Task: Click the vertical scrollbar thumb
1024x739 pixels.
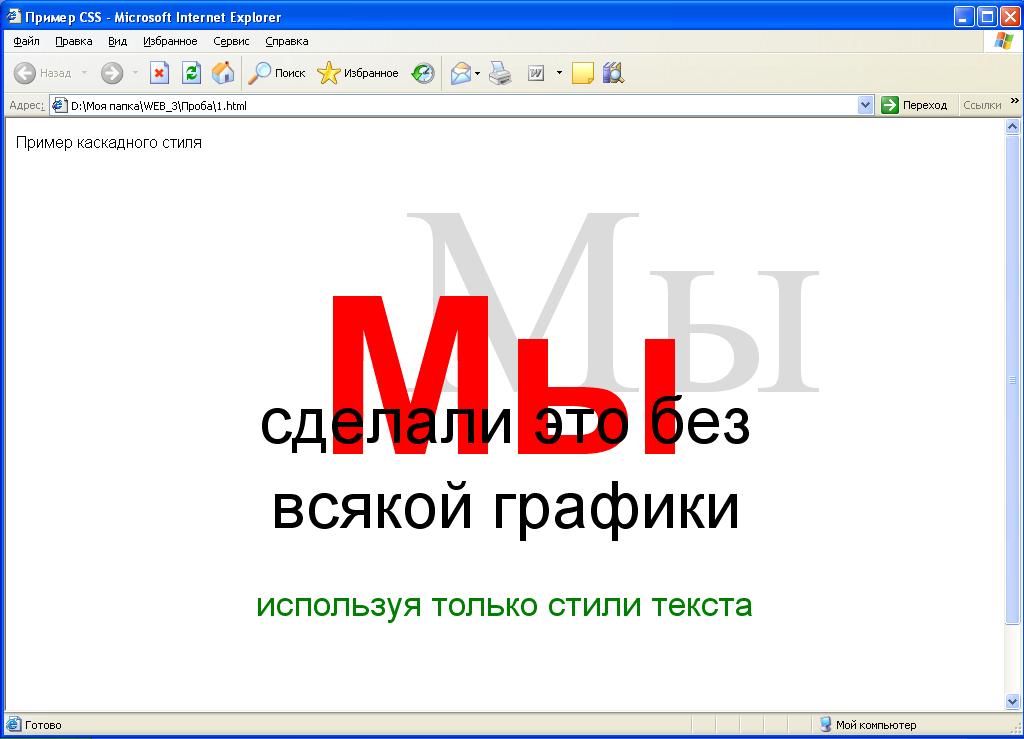Action: tap(1012, 380)
